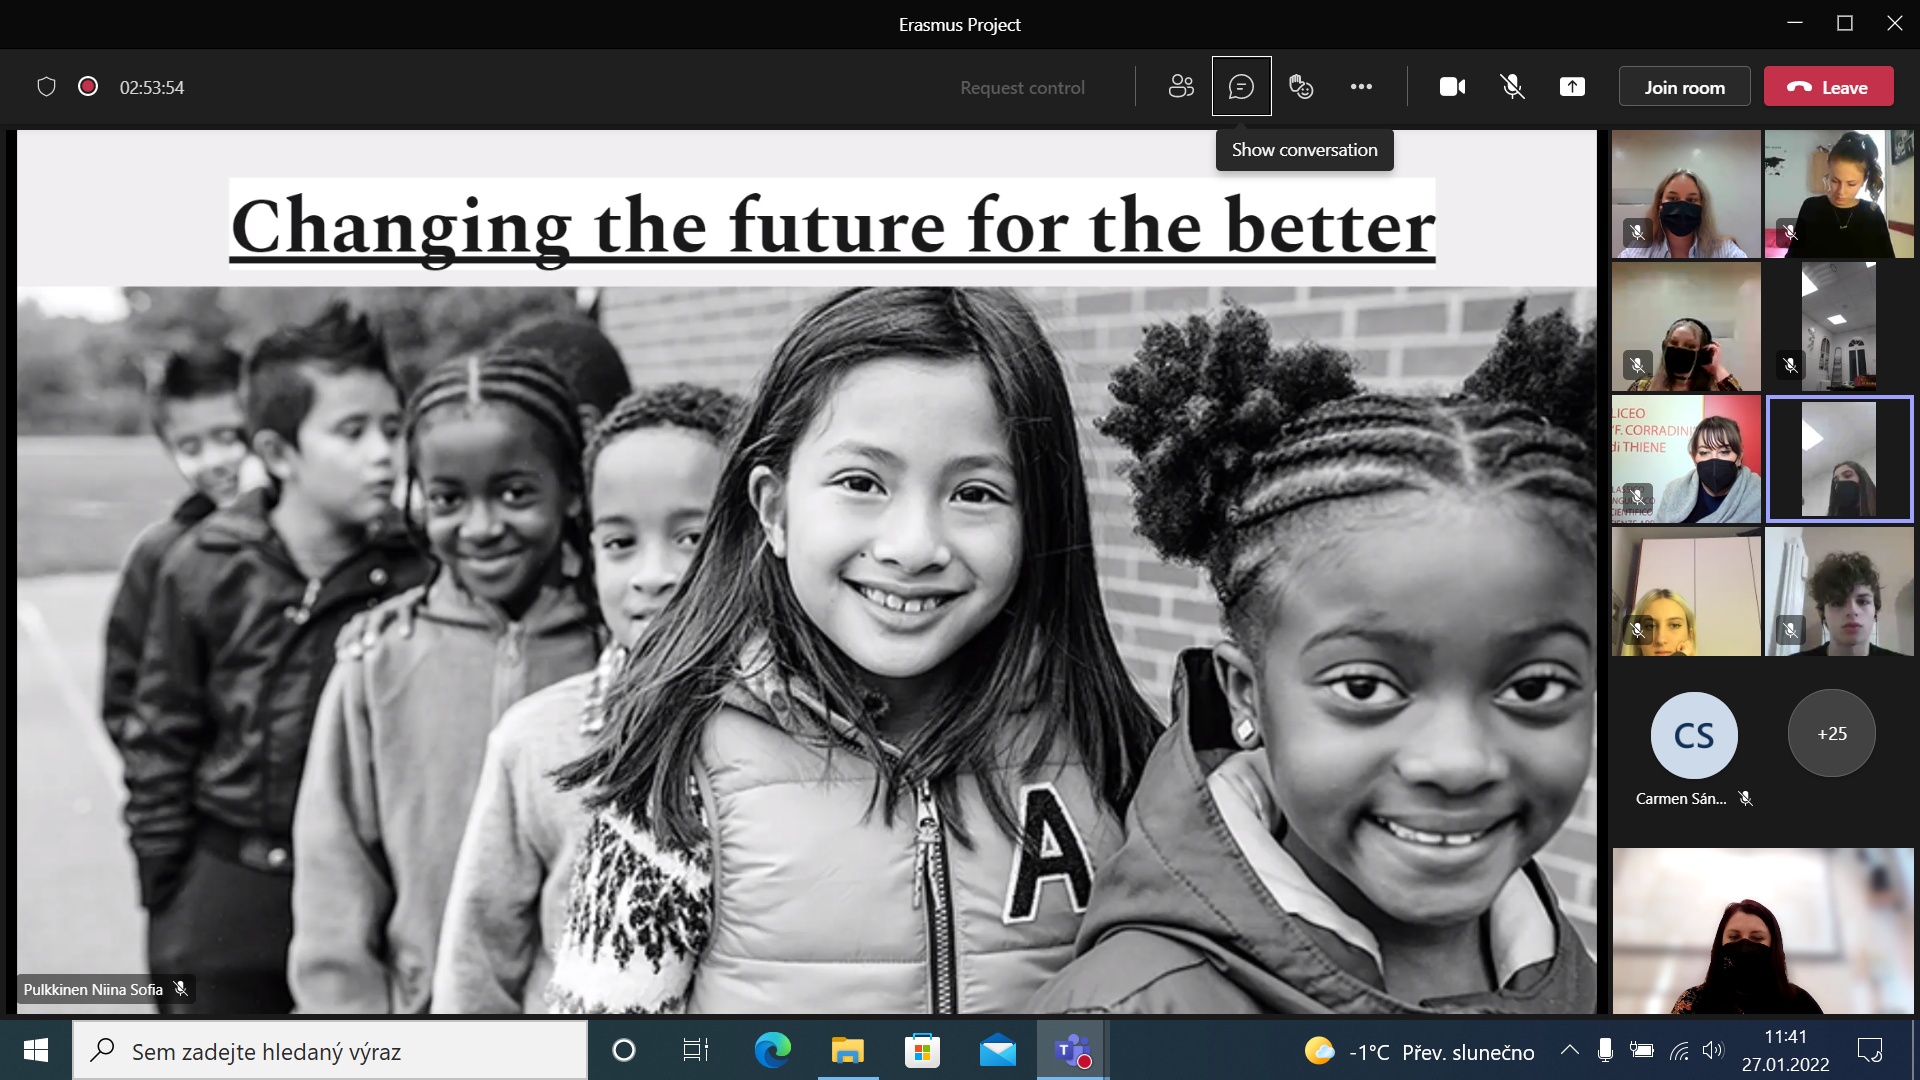The width and height of the screenshot is (1920, 1080).
Task: Click the share content tray icon
Action: [x=1572, y=87]
